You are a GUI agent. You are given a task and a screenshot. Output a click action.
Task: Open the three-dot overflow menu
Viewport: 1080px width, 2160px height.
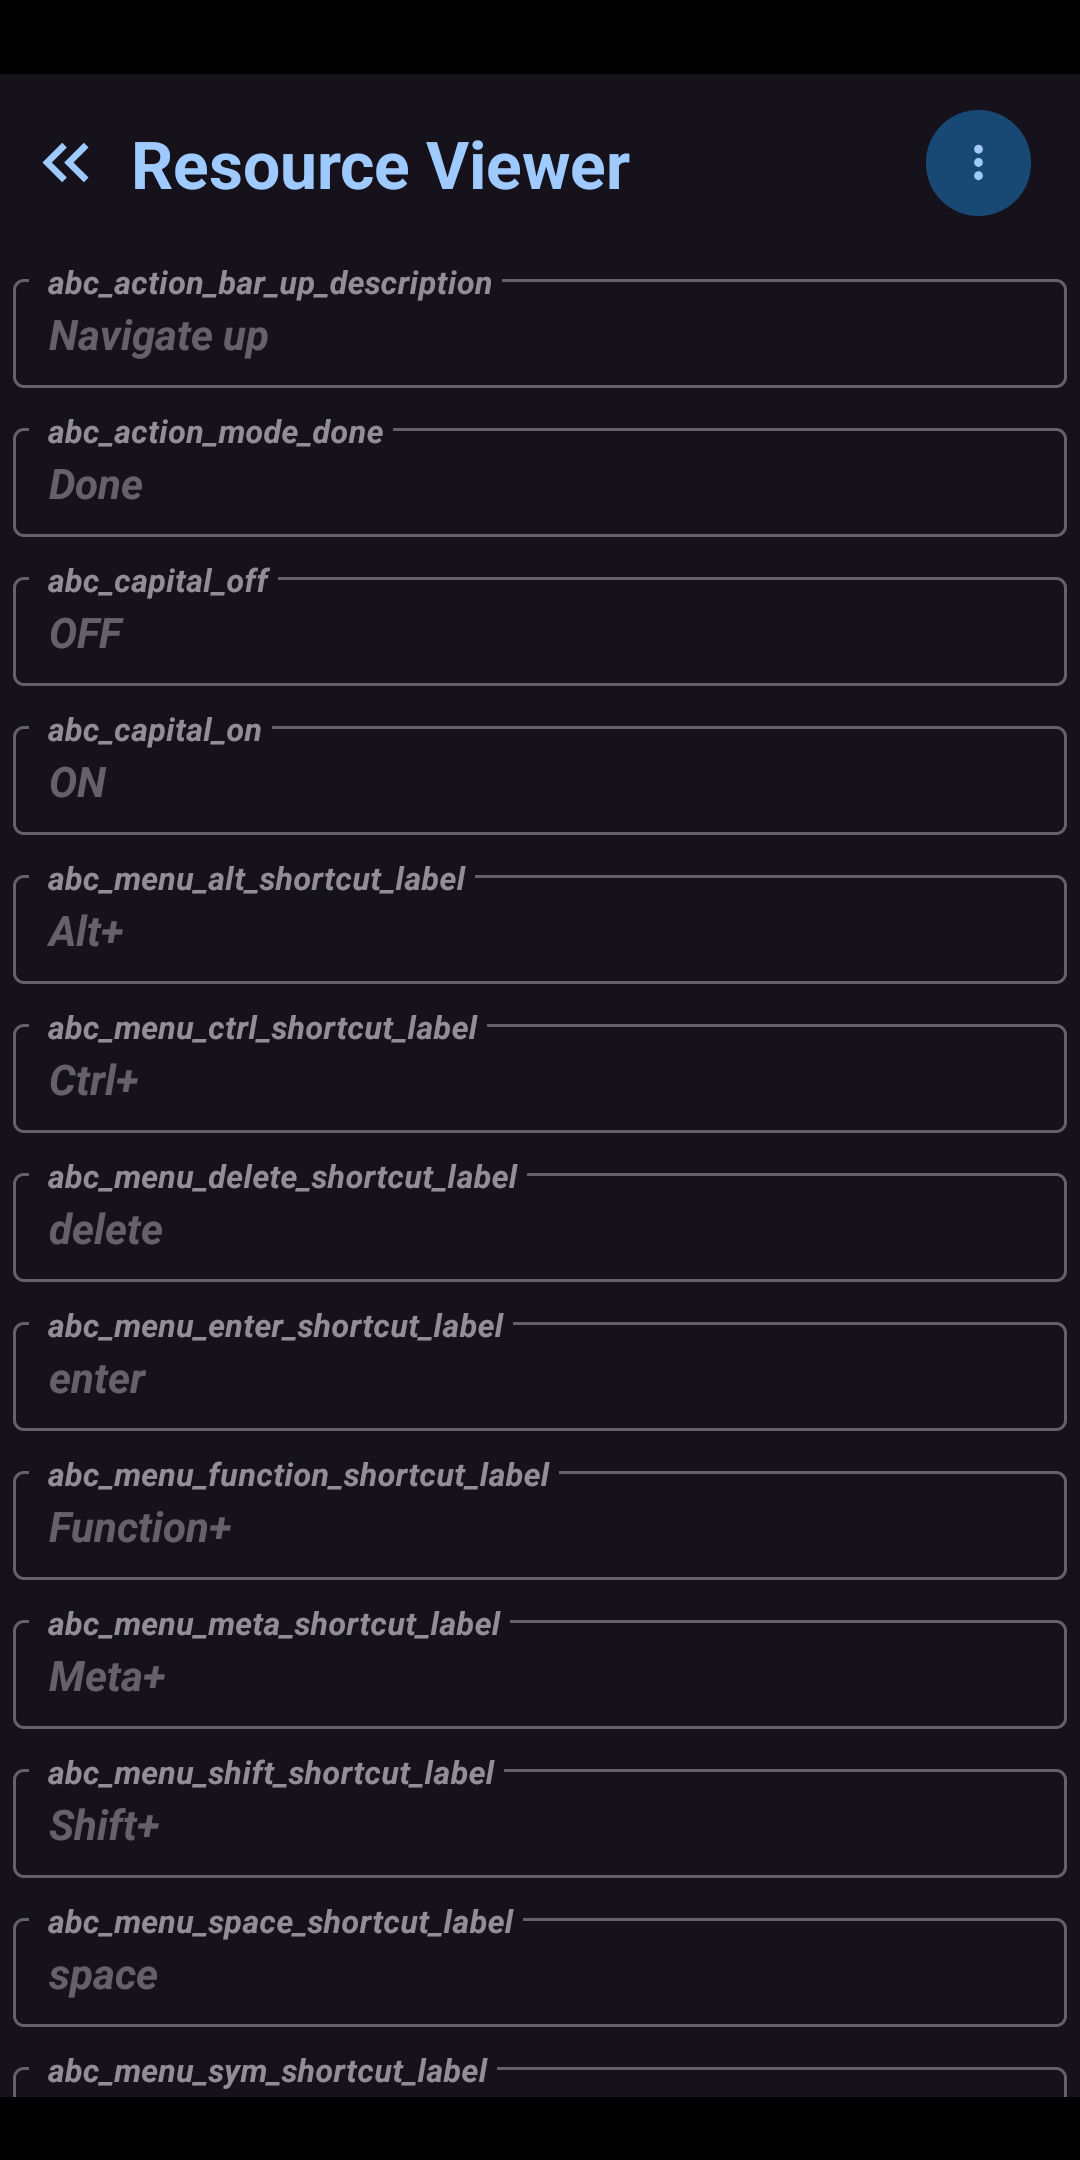click(977, 163)
